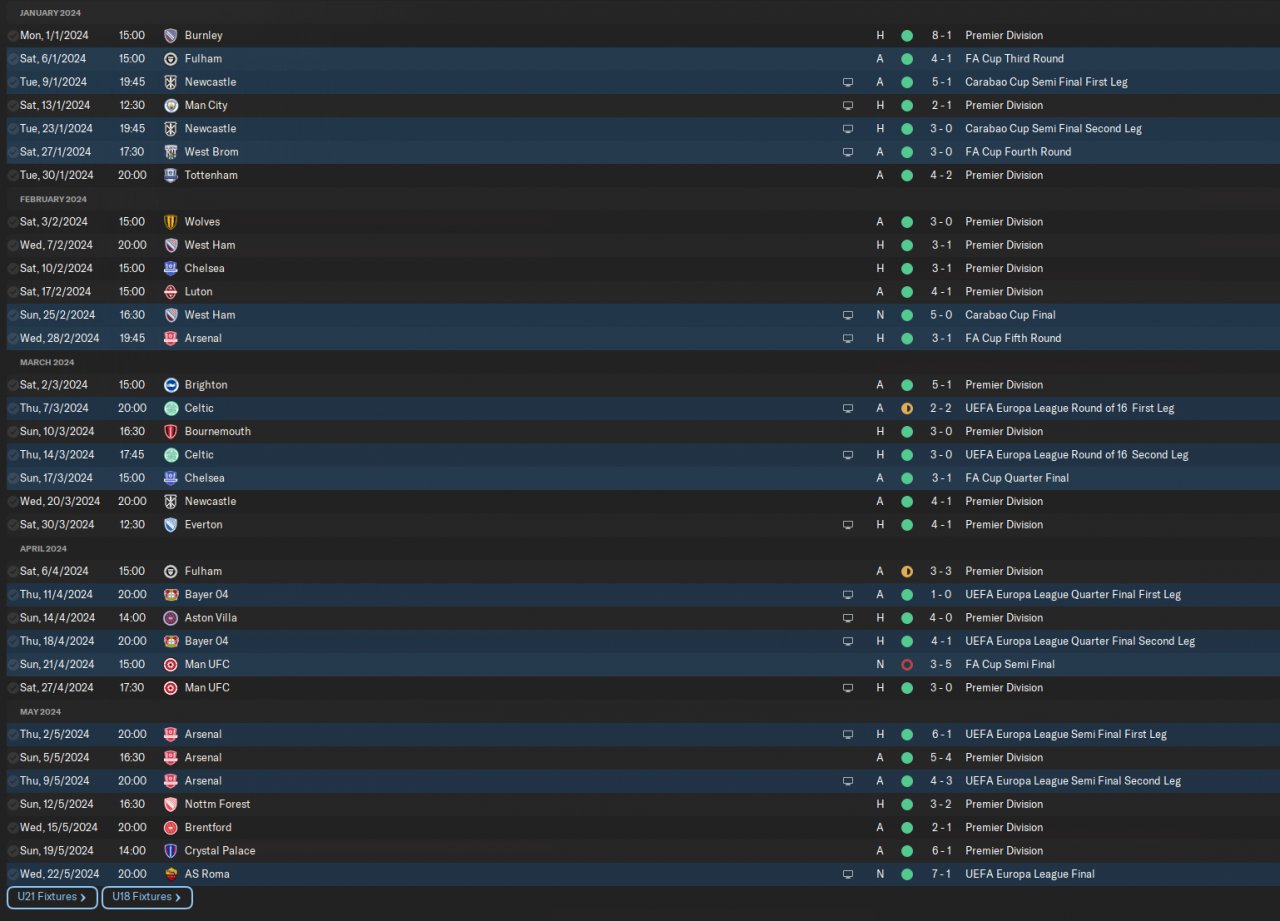
Task: Select the Luton team name
Action: click(199, 292)
